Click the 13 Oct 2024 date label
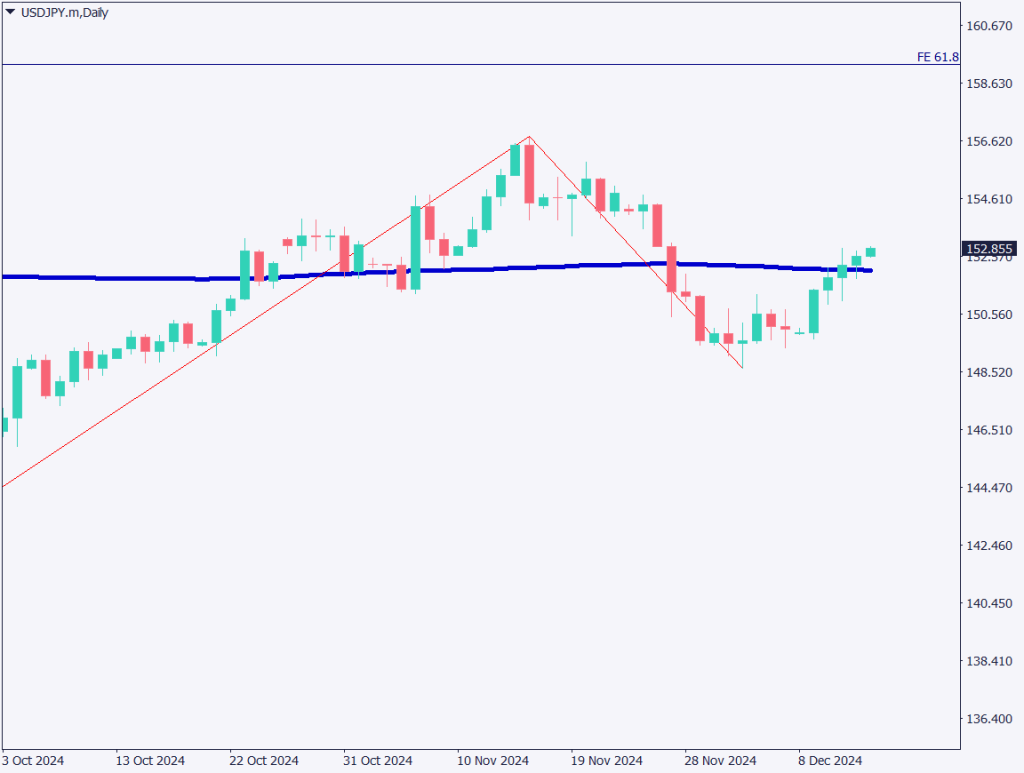The height and width of the screenshot is (773, 1024). click(150, 761)
